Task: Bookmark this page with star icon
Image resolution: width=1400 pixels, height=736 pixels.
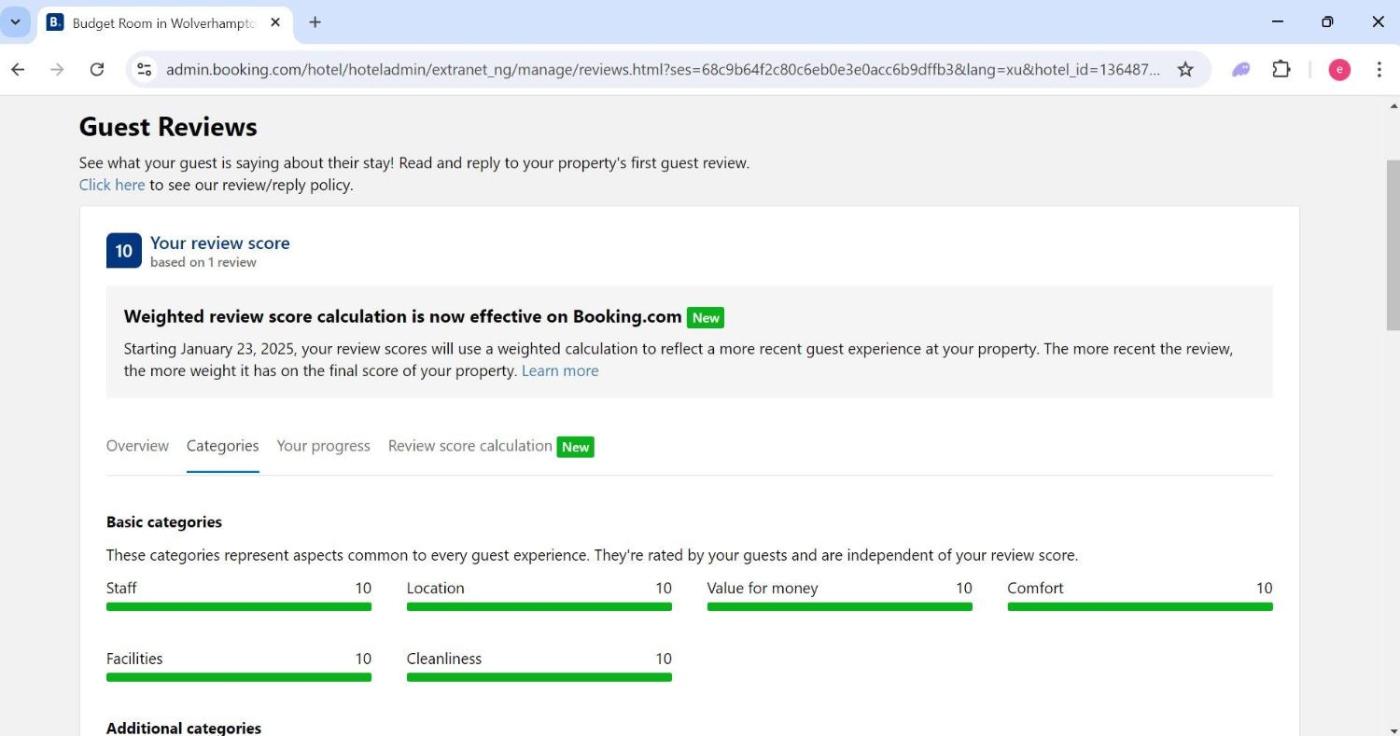Action: click(x=1185, y=69)
